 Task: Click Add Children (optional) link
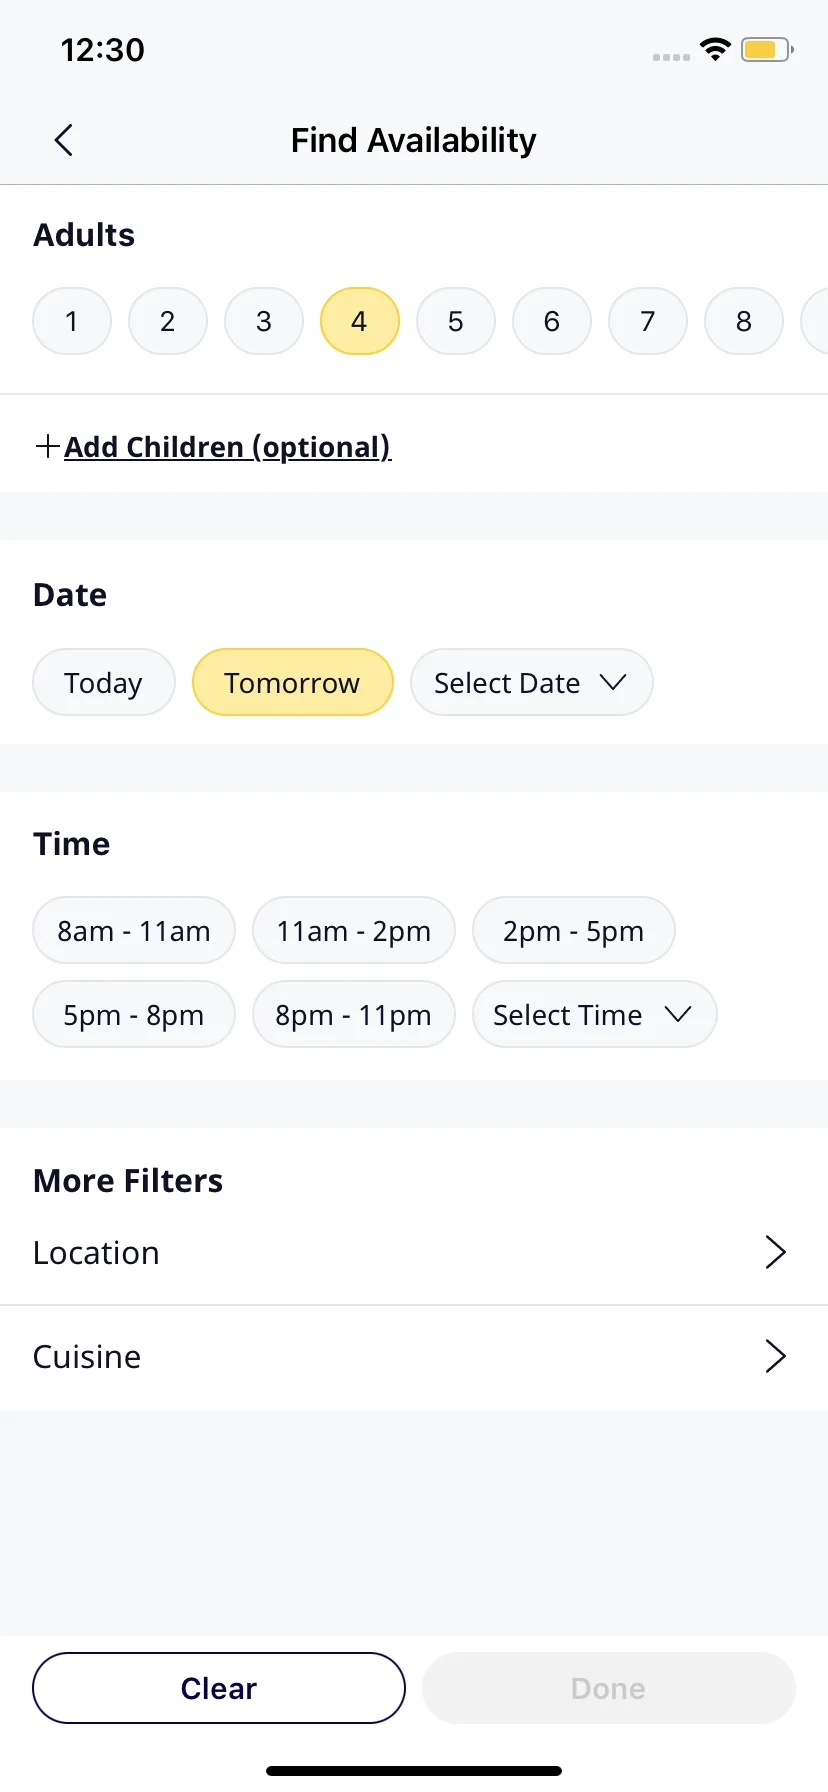coord(228,446)
